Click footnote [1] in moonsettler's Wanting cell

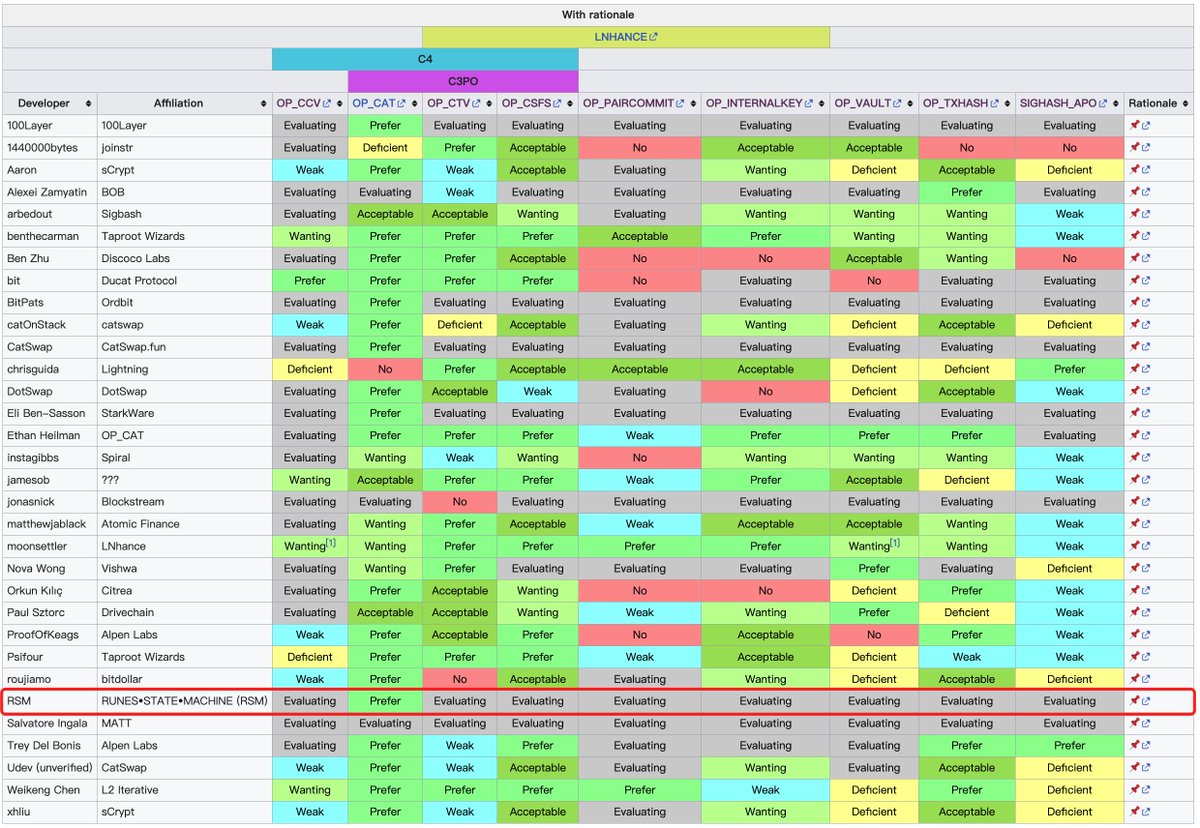tap(332, 542)
